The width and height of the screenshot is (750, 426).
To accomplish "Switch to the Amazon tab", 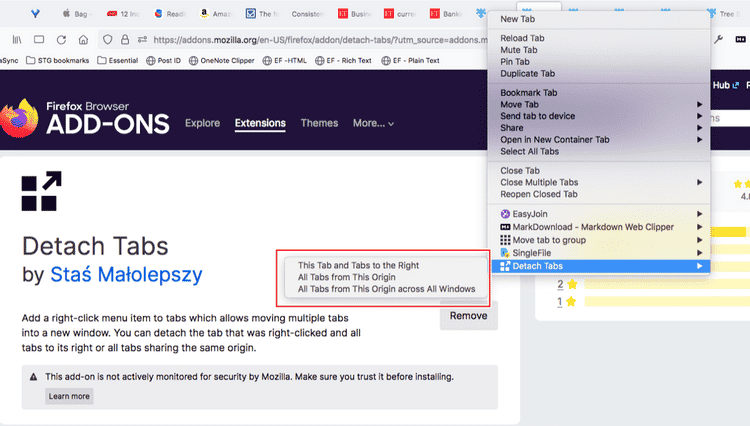I will (215, 14).
